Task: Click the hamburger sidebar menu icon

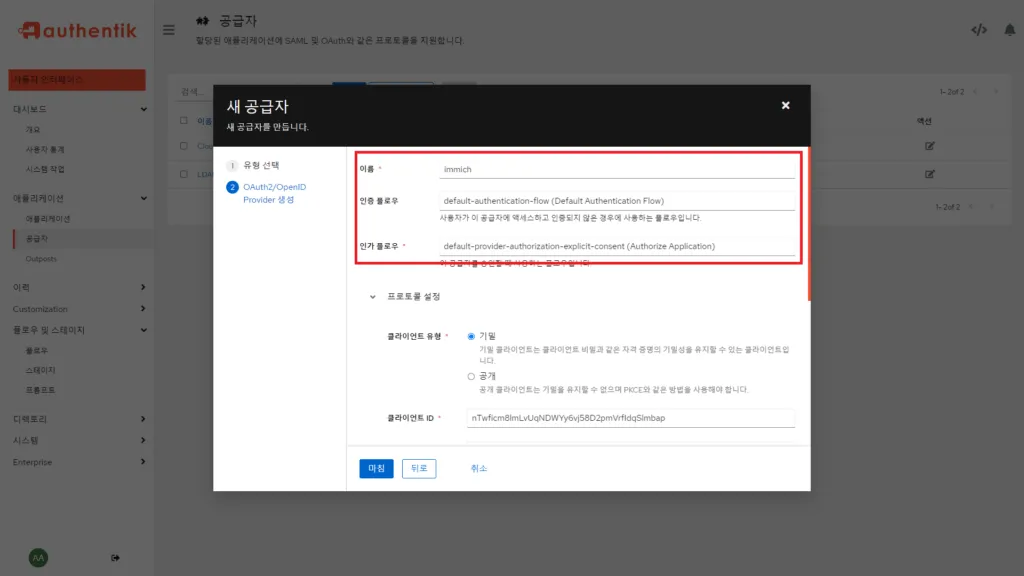Action: [169, 29]
